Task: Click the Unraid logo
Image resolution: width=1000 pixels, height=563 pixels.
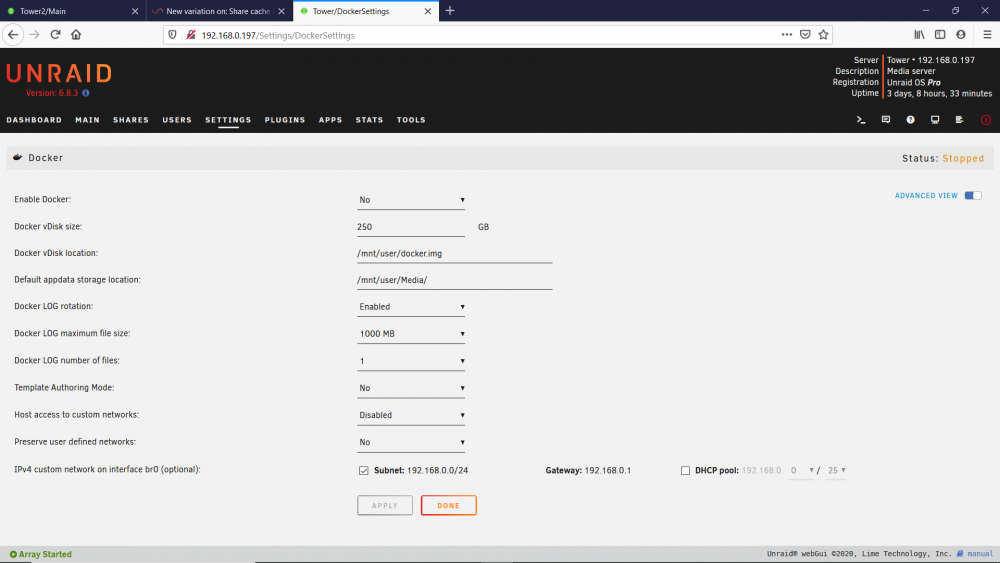Action: pyautogui.click(x=59, y=73)
